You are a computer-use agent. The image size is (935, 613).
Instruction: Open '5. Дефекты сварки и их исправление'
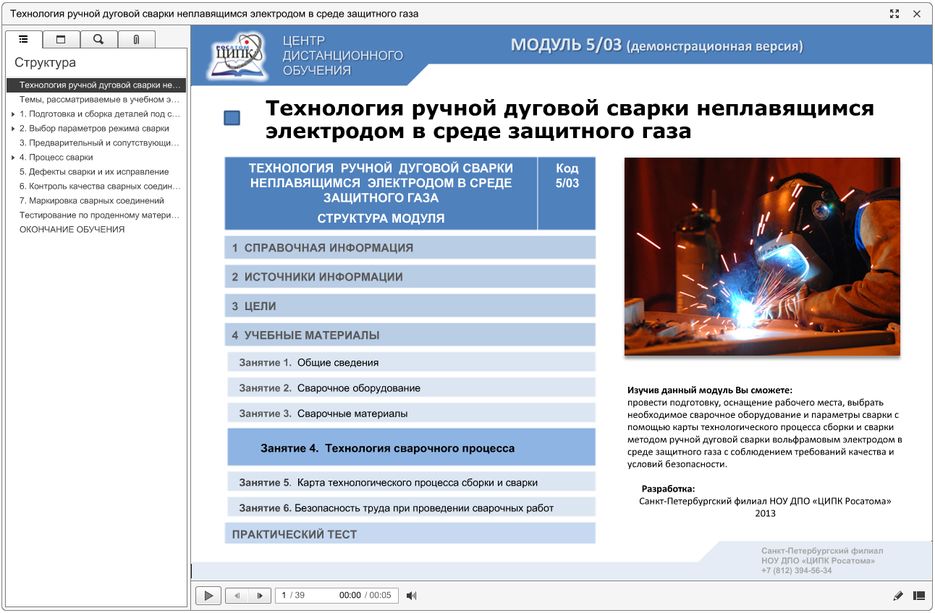pos(94,172)
